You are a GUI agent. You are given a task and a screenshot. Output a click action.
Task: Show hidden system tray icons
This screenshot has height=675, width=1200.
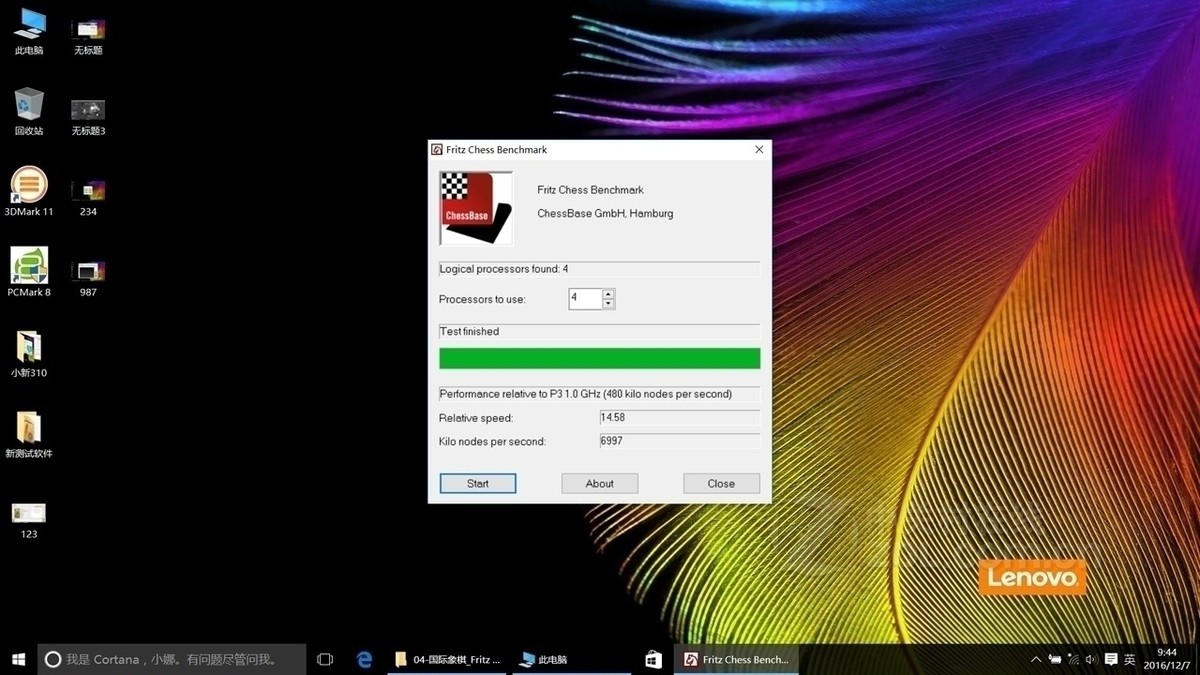[1036, 660]
